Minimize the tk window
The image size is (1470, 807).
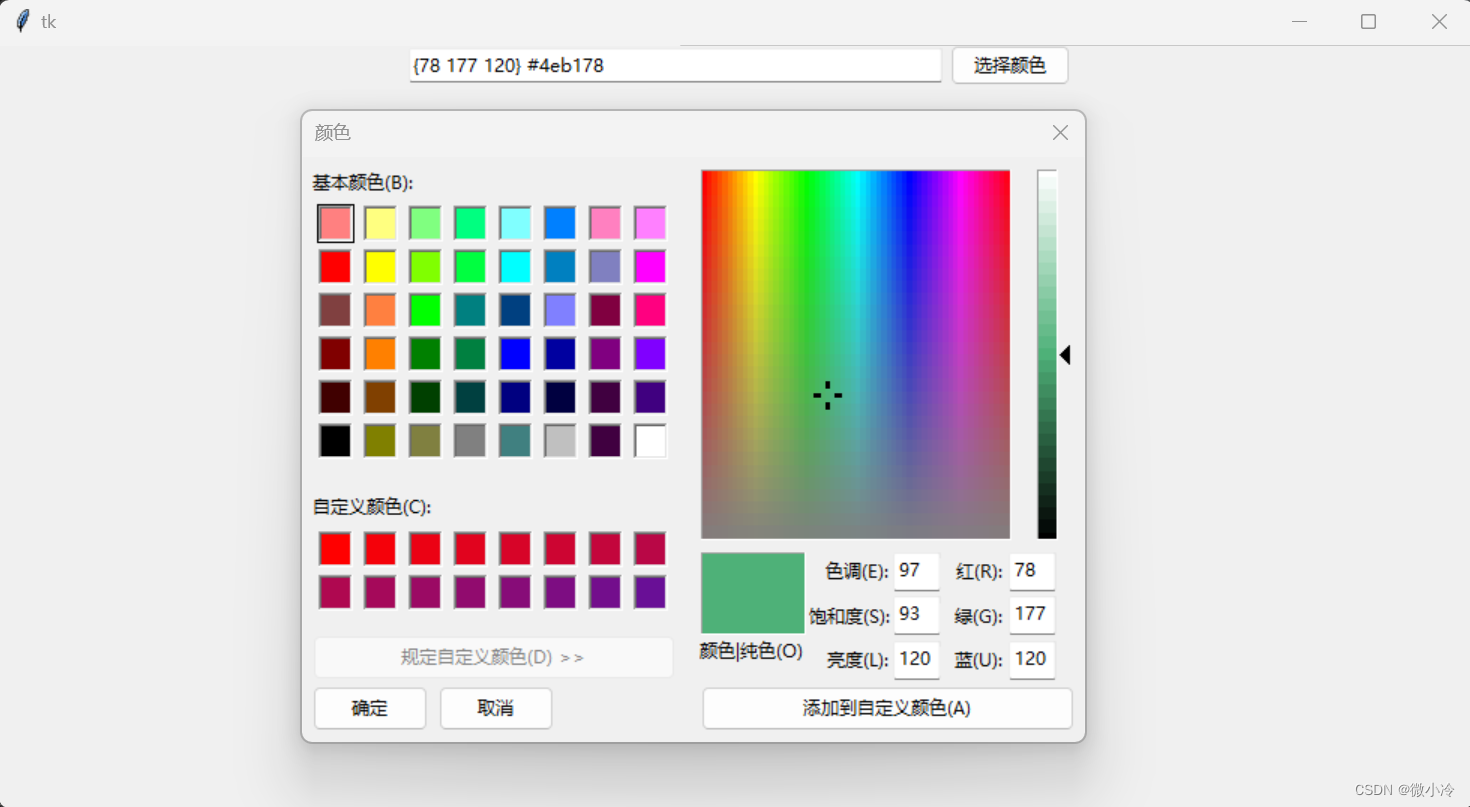coord(1299,22)
